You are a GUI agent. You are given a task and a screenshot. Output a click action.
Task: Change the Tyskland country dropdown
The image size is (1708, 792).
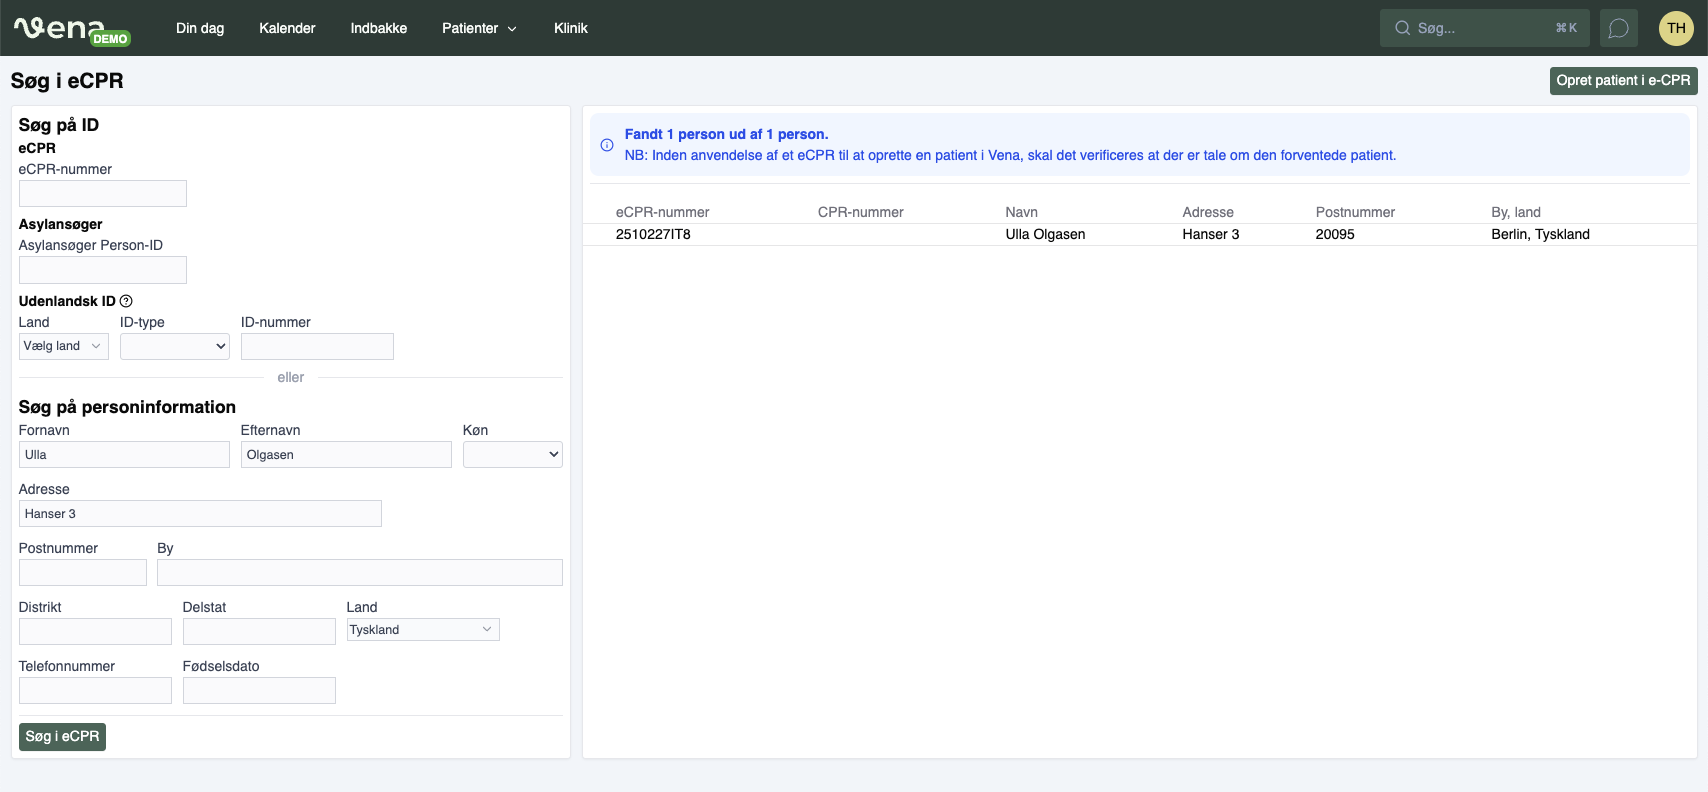(422, 630)
